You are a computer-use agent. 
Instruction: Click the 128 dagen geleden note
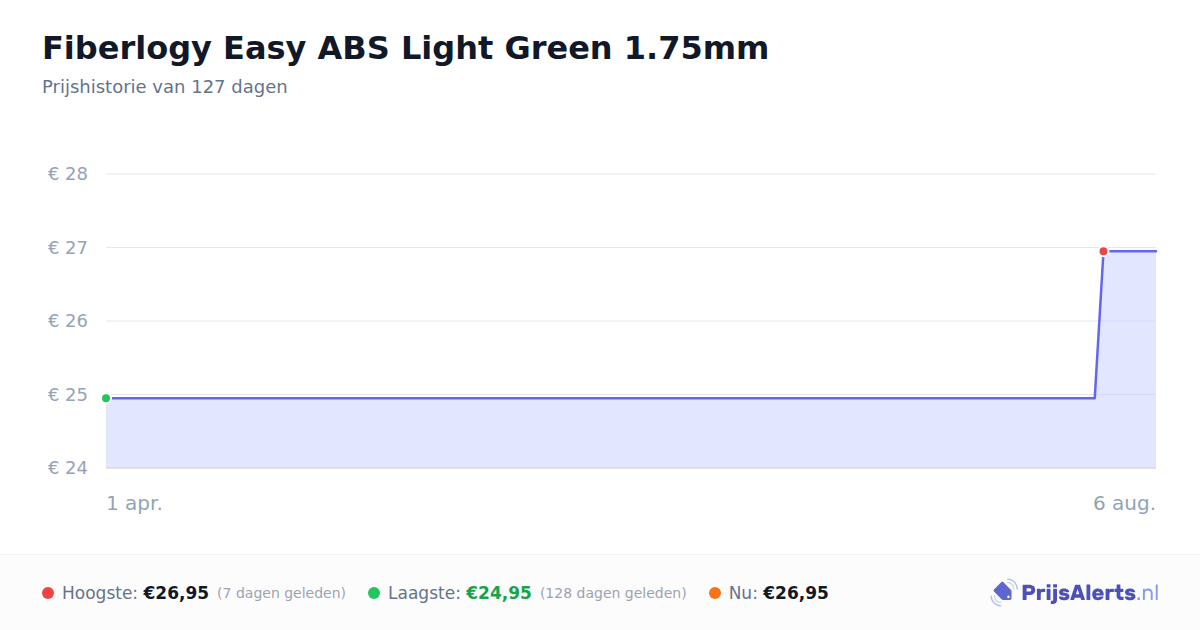tap(613, 593)
